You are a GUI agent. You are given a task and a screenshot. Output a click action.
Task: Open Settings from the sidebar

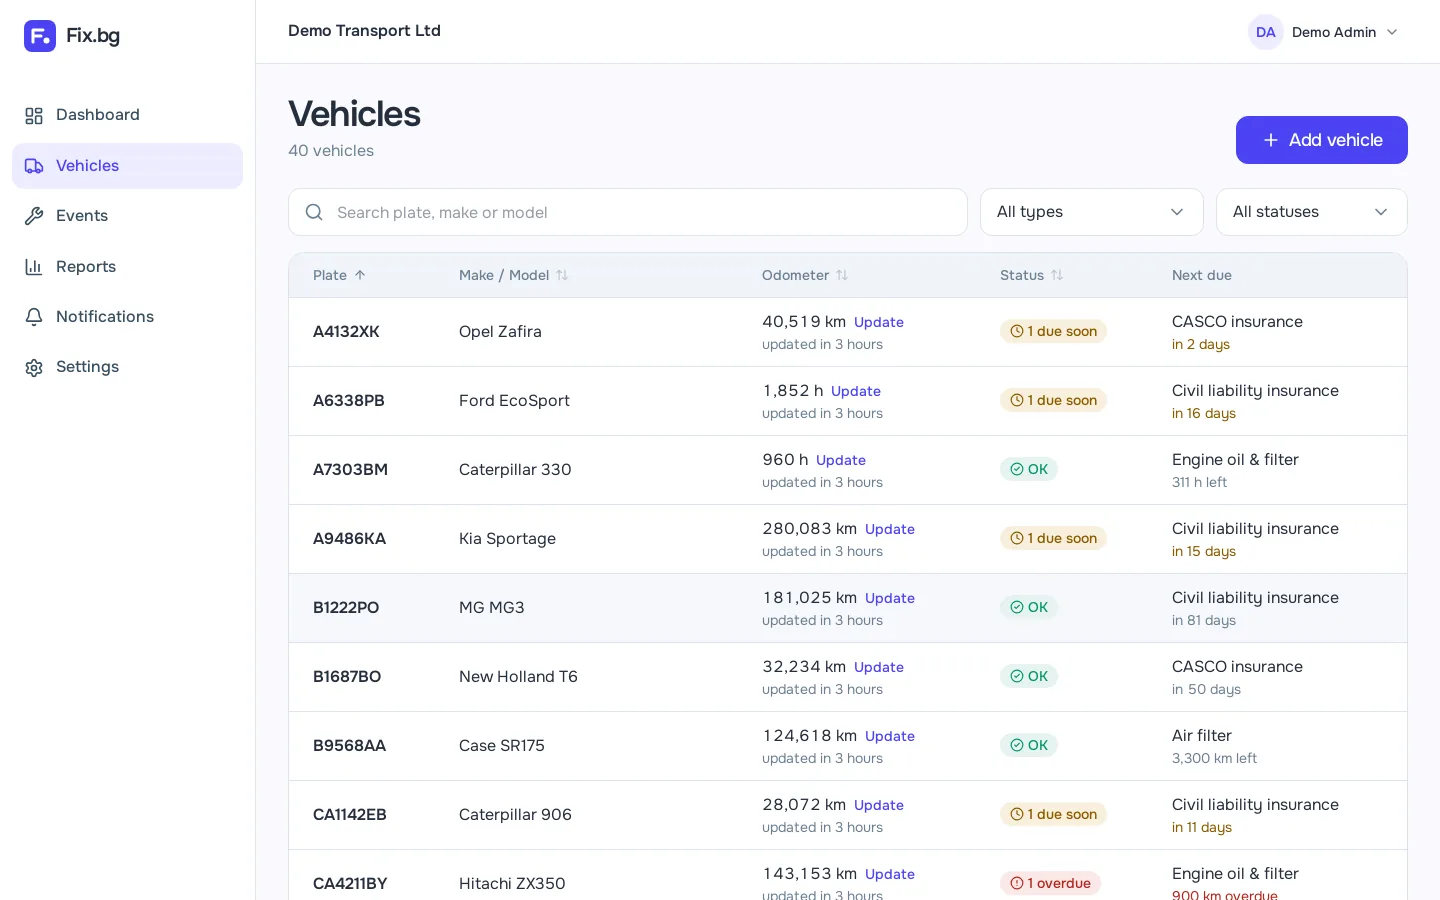(x=127, y=367)
